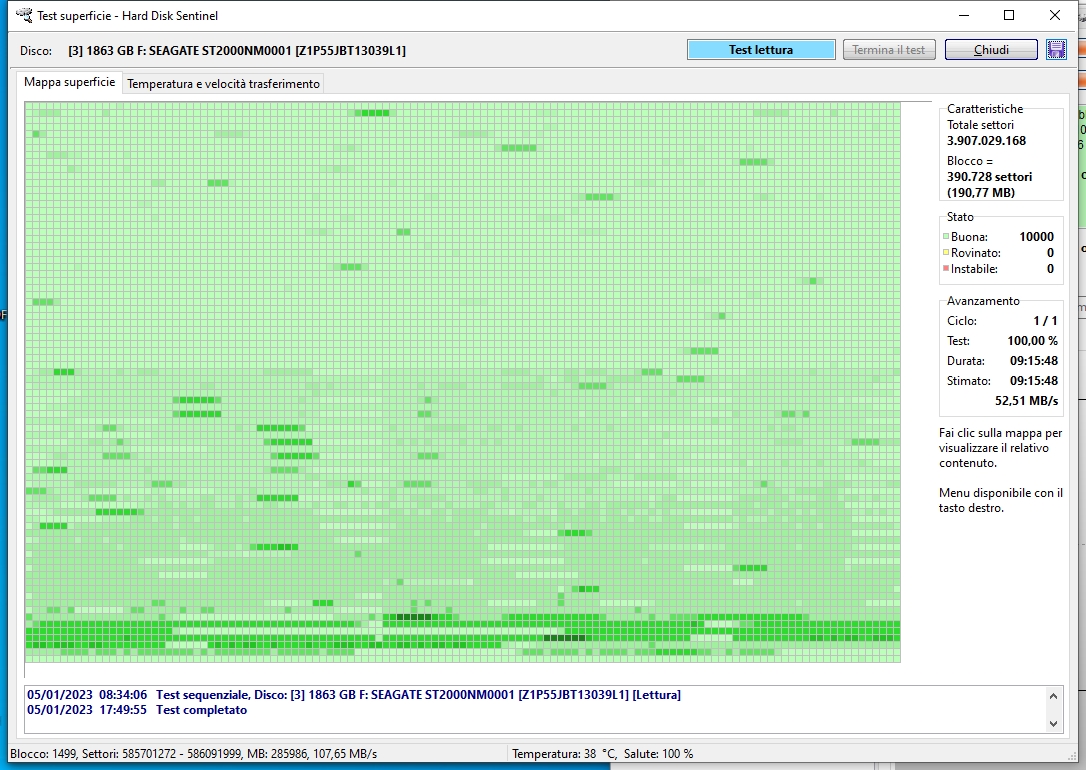Click the speed value 52,51 MB/s
This screenshot has height=770, width=1086.
pos(1026,401)
